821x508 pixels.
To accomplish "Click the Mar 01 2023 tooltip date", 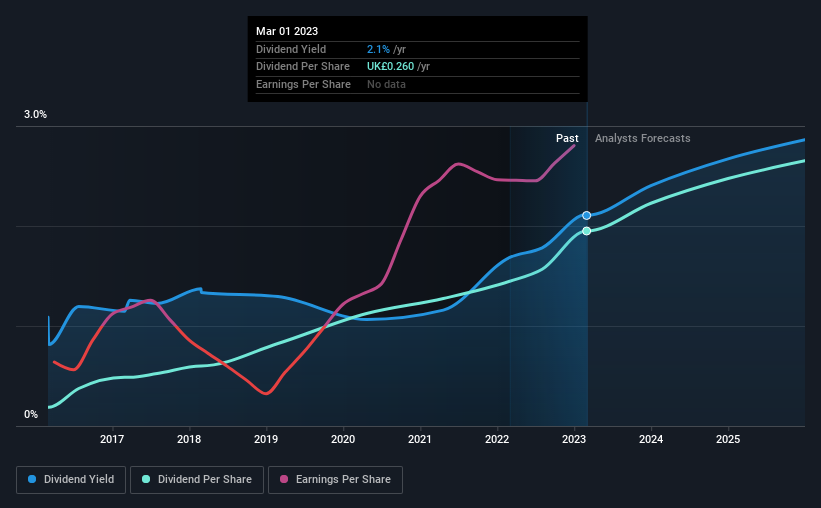I will coord(287,31).
